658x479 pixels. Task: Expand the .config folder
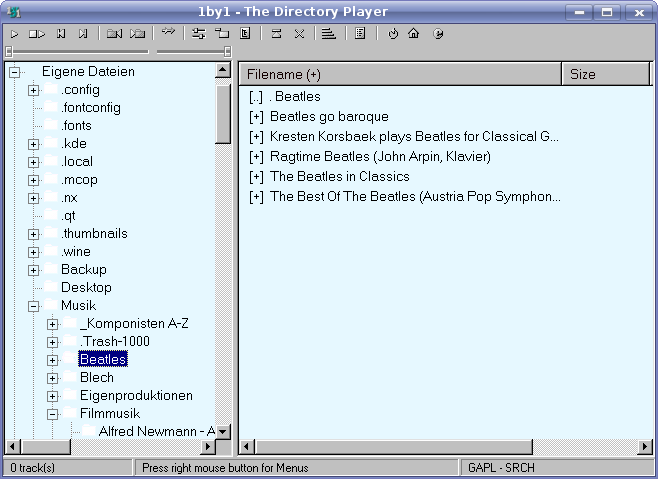(34, 91)
